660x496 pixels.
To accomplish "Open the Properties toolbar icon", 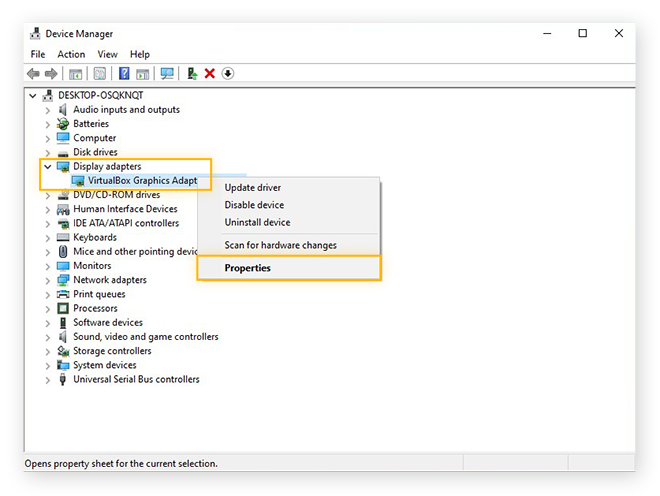I will tap(100, 74).
